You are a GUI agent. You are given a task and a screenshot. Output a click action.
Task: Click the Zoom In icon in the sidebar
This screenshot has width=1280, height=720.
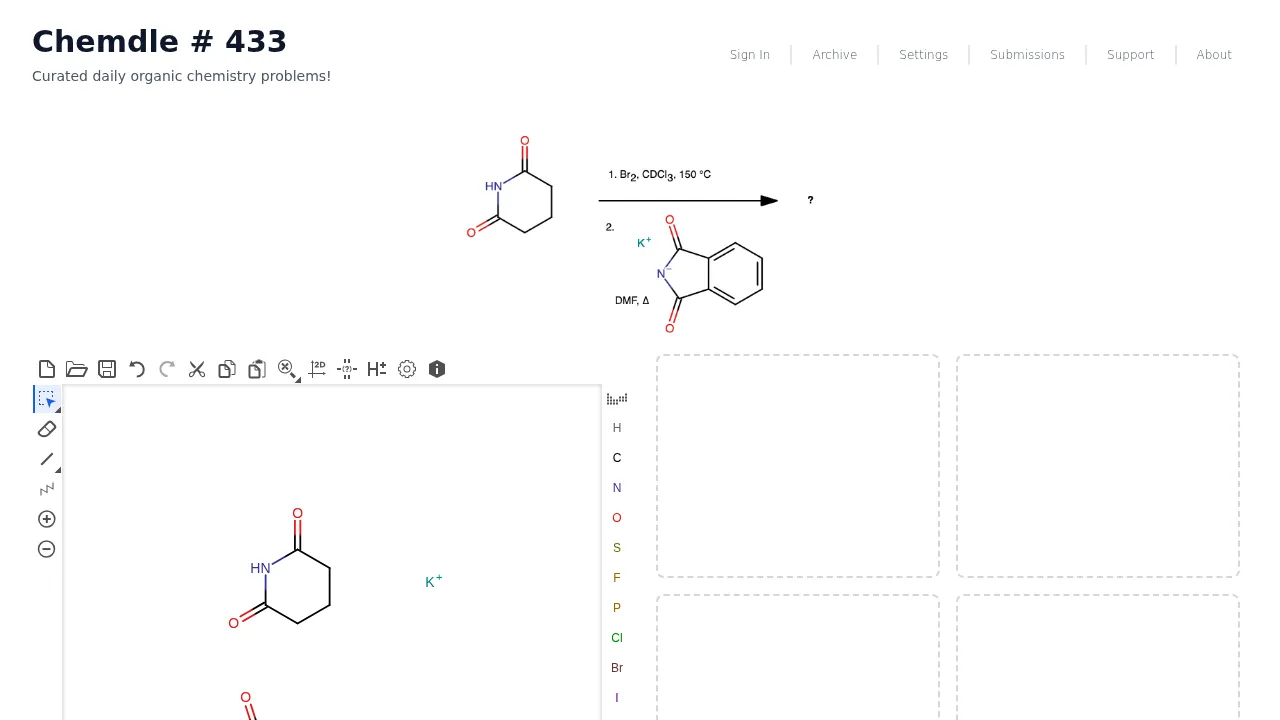(x=46, y=519)
